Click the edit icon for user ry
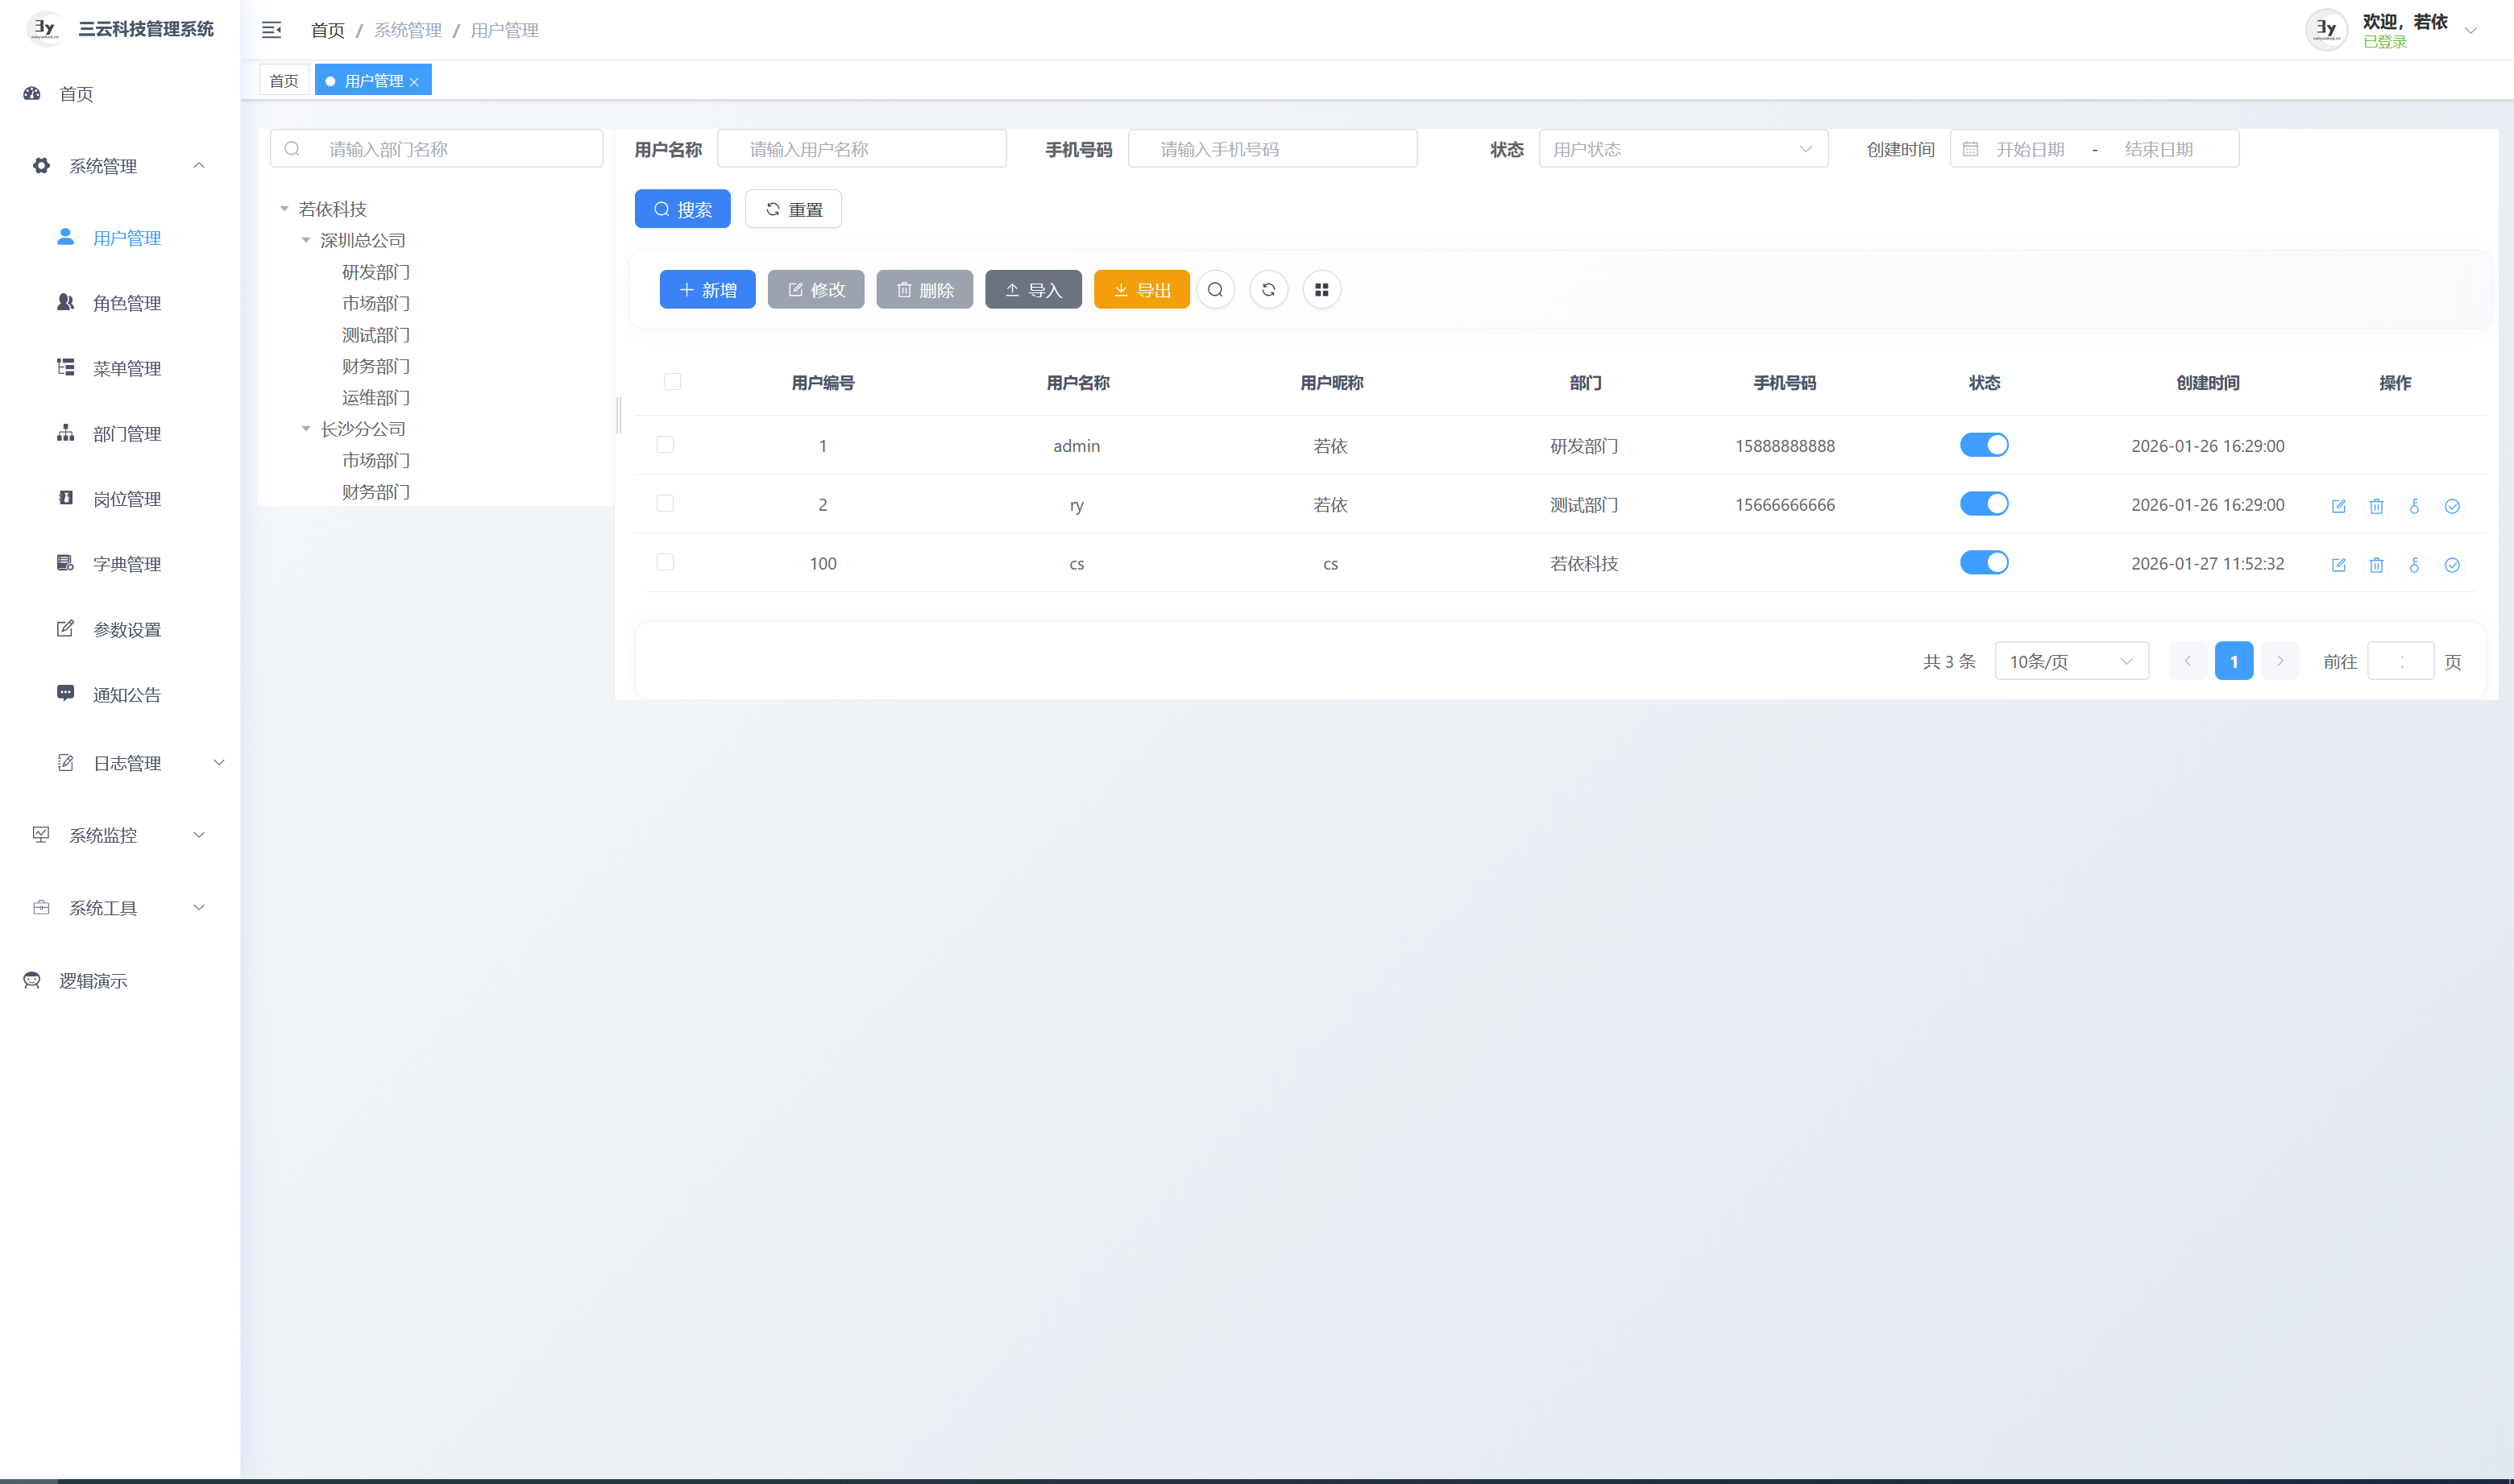Viewport: 2514px width, 1484px height. tap(2338, 506)
